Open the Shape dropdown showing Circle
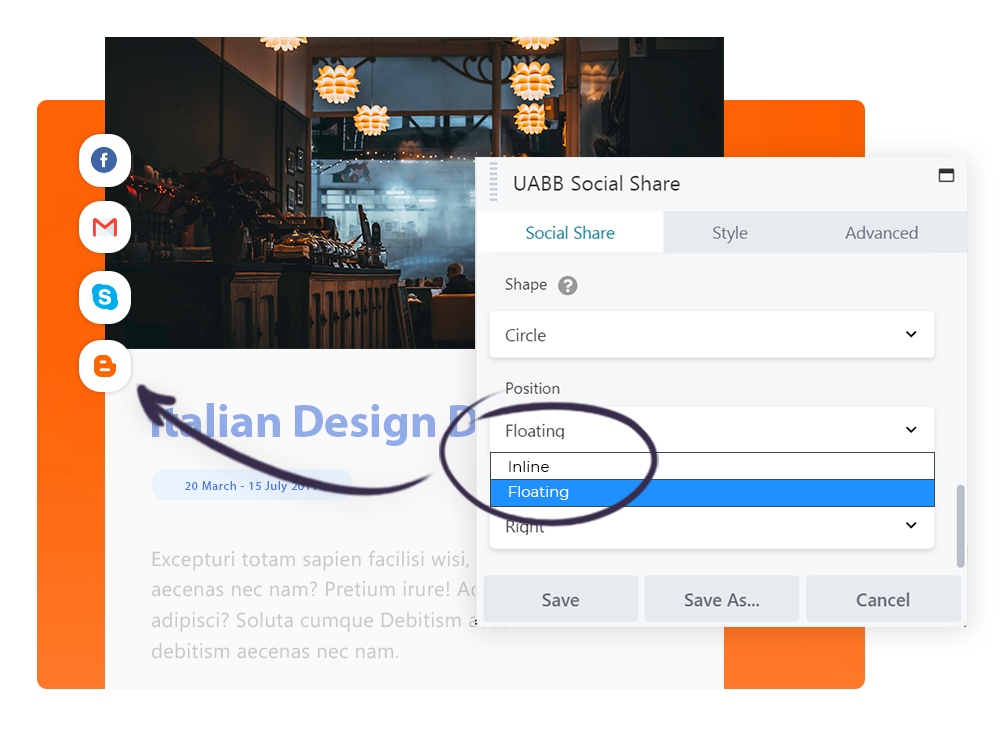The height and width of the screenshot is (738, 1000). 711,335
